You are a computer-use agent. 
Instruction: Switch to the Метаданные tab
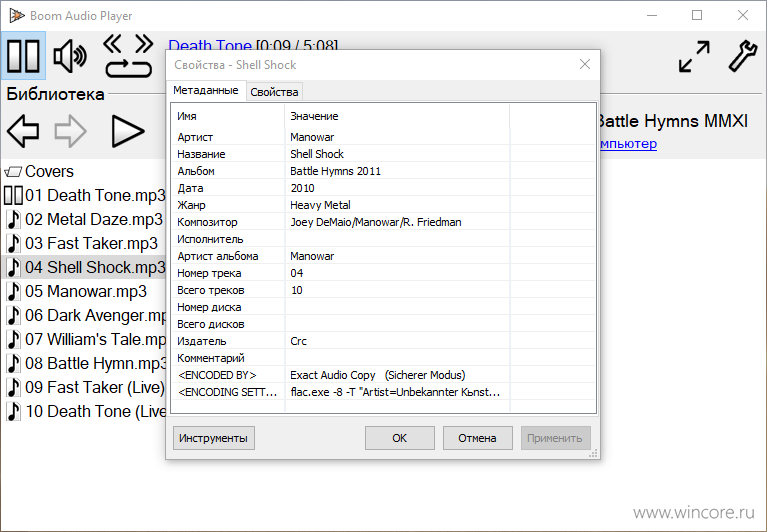click(x=205, y=90)
